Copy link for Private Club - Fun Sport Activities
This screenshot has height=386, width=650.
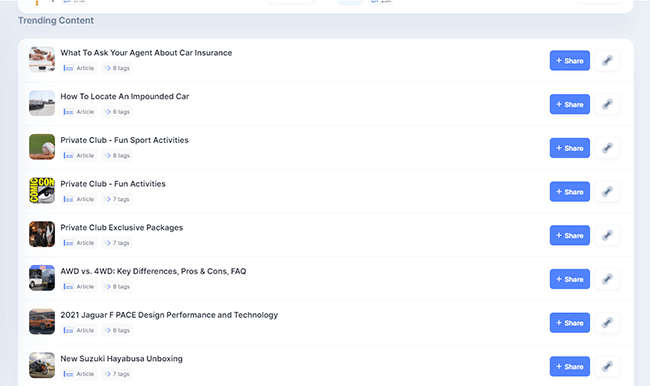[x=607, y=148]
